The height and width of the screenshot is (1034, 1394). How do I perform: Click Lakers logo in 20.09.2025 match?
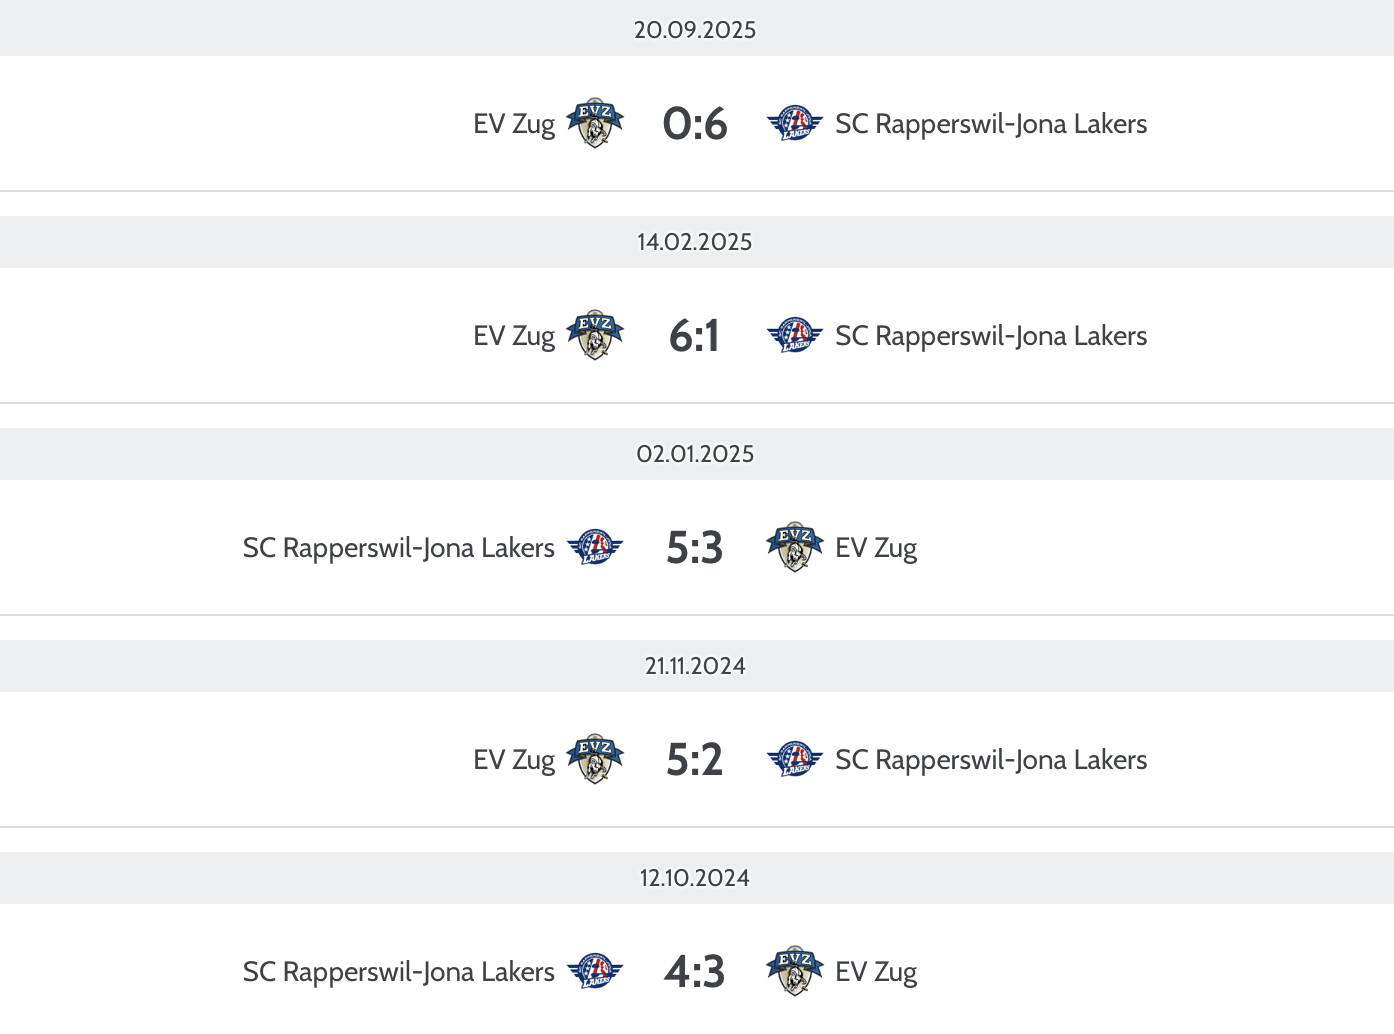pos(795,124)
